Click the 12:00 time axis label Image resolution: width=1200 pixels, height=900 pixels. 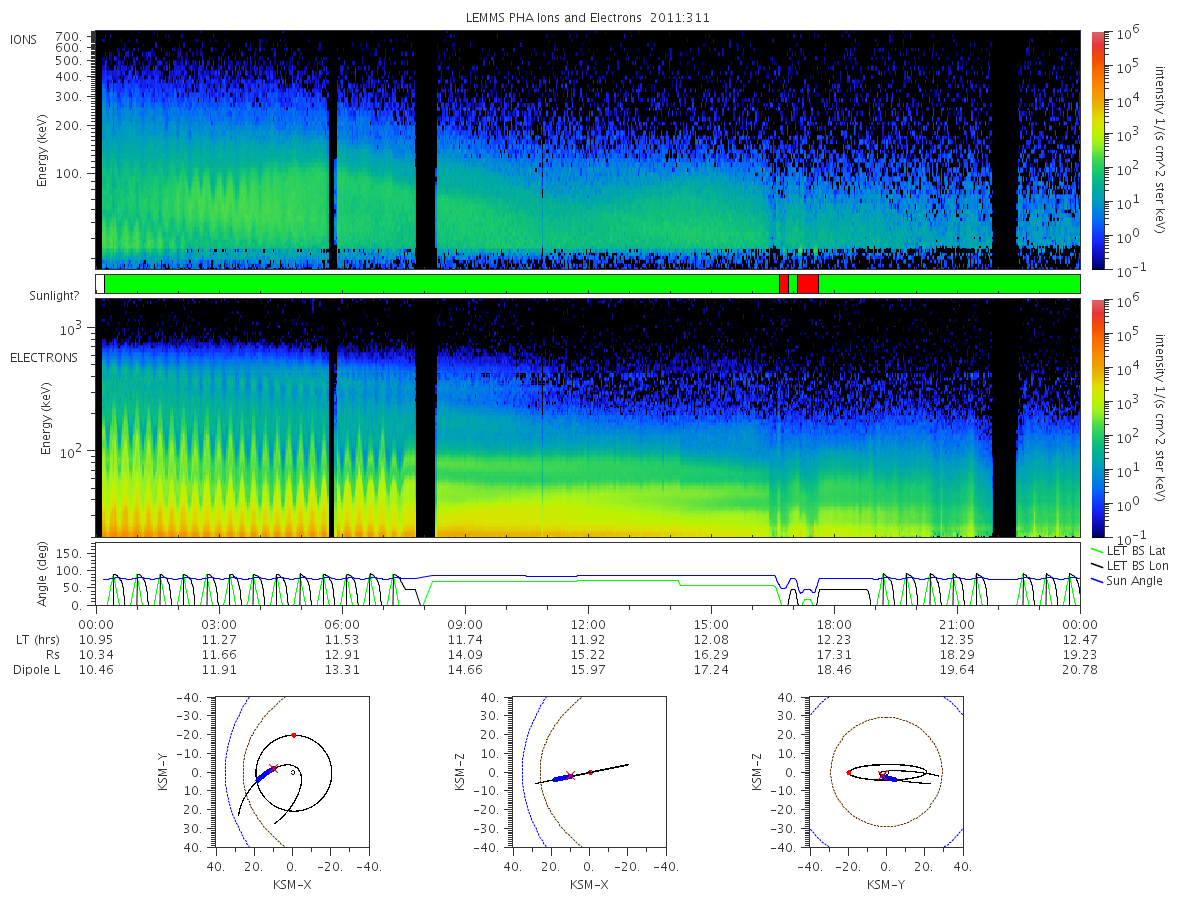point(588,623)
